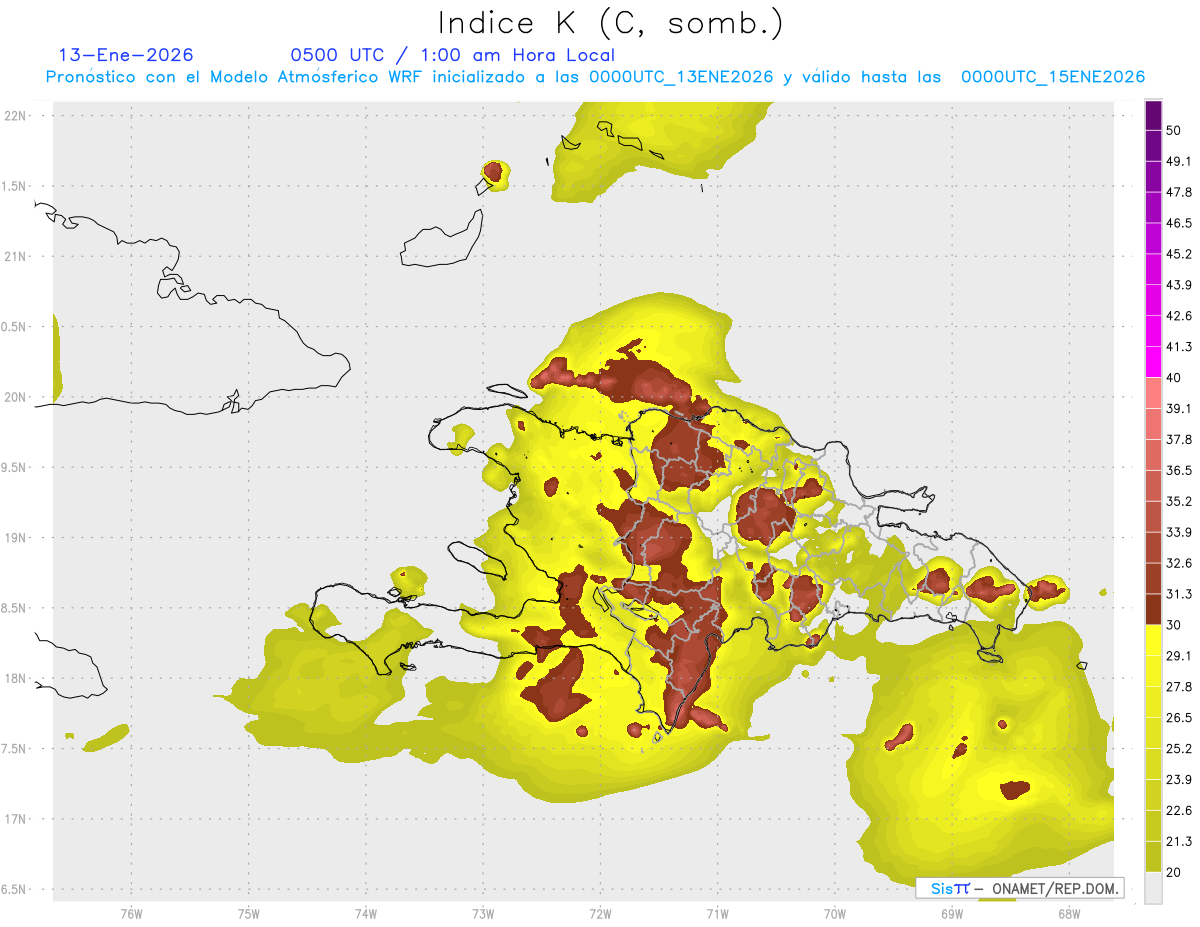Click the "21N" latitude axis label
Screen dimensions: 1200x927
(x=16, y=256)
